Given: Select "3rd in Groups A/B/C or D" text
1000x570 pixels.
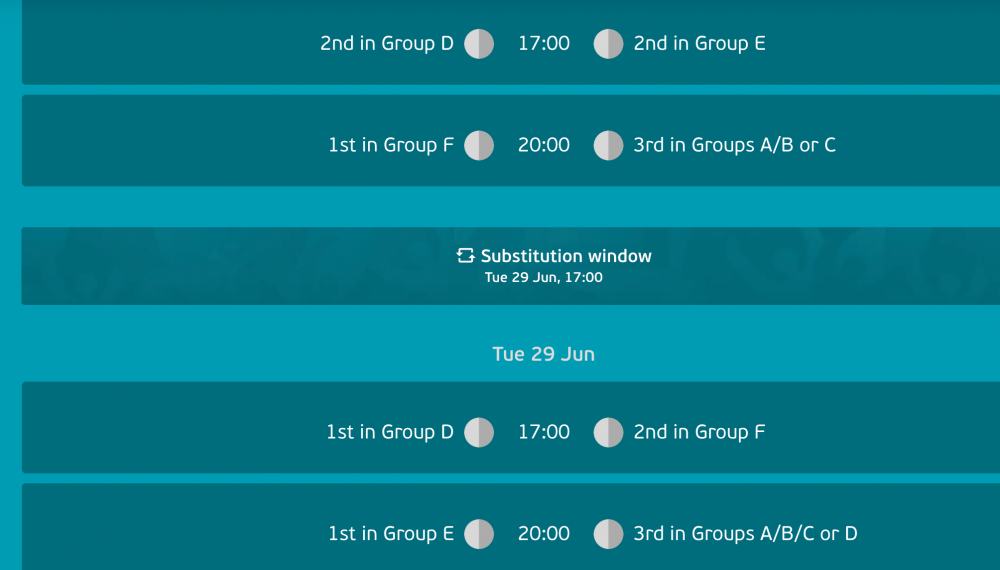Looking at the screenshot, I should [745, 534].
